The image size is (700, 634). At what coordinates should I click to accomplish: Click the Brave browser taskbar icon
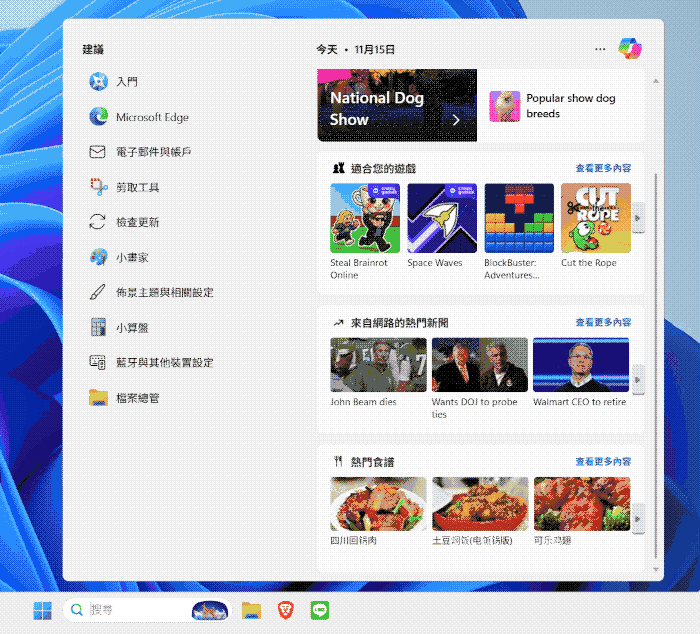pyautogui.click(x=286, y=610)
